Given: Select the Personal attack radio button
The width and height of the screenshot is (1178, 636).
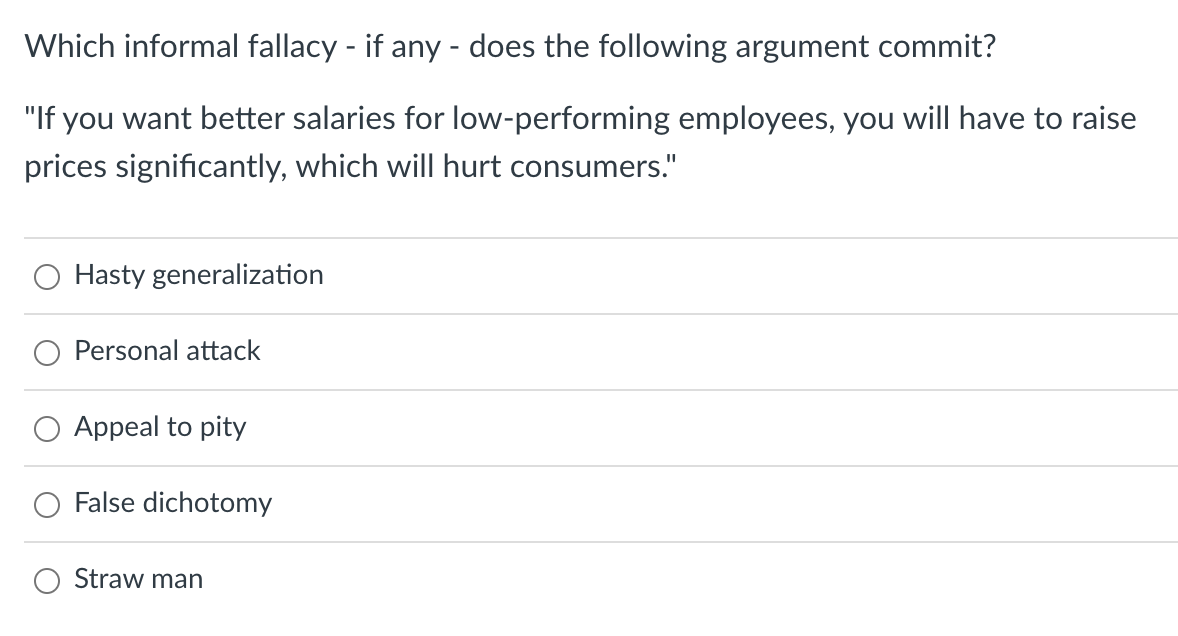Looking at the screenshot, I should pyautogui.click(x=46, y=353).
